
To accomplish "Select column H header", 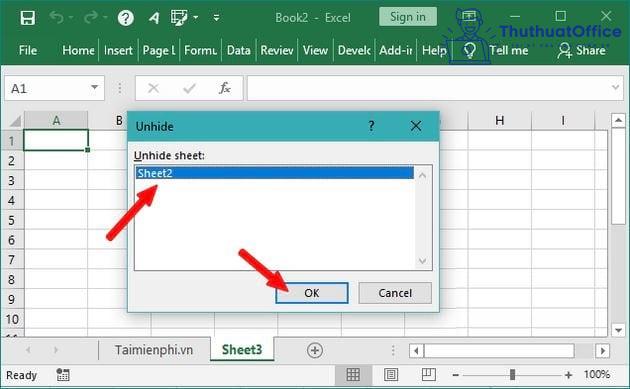I will [x=499, y=120].
